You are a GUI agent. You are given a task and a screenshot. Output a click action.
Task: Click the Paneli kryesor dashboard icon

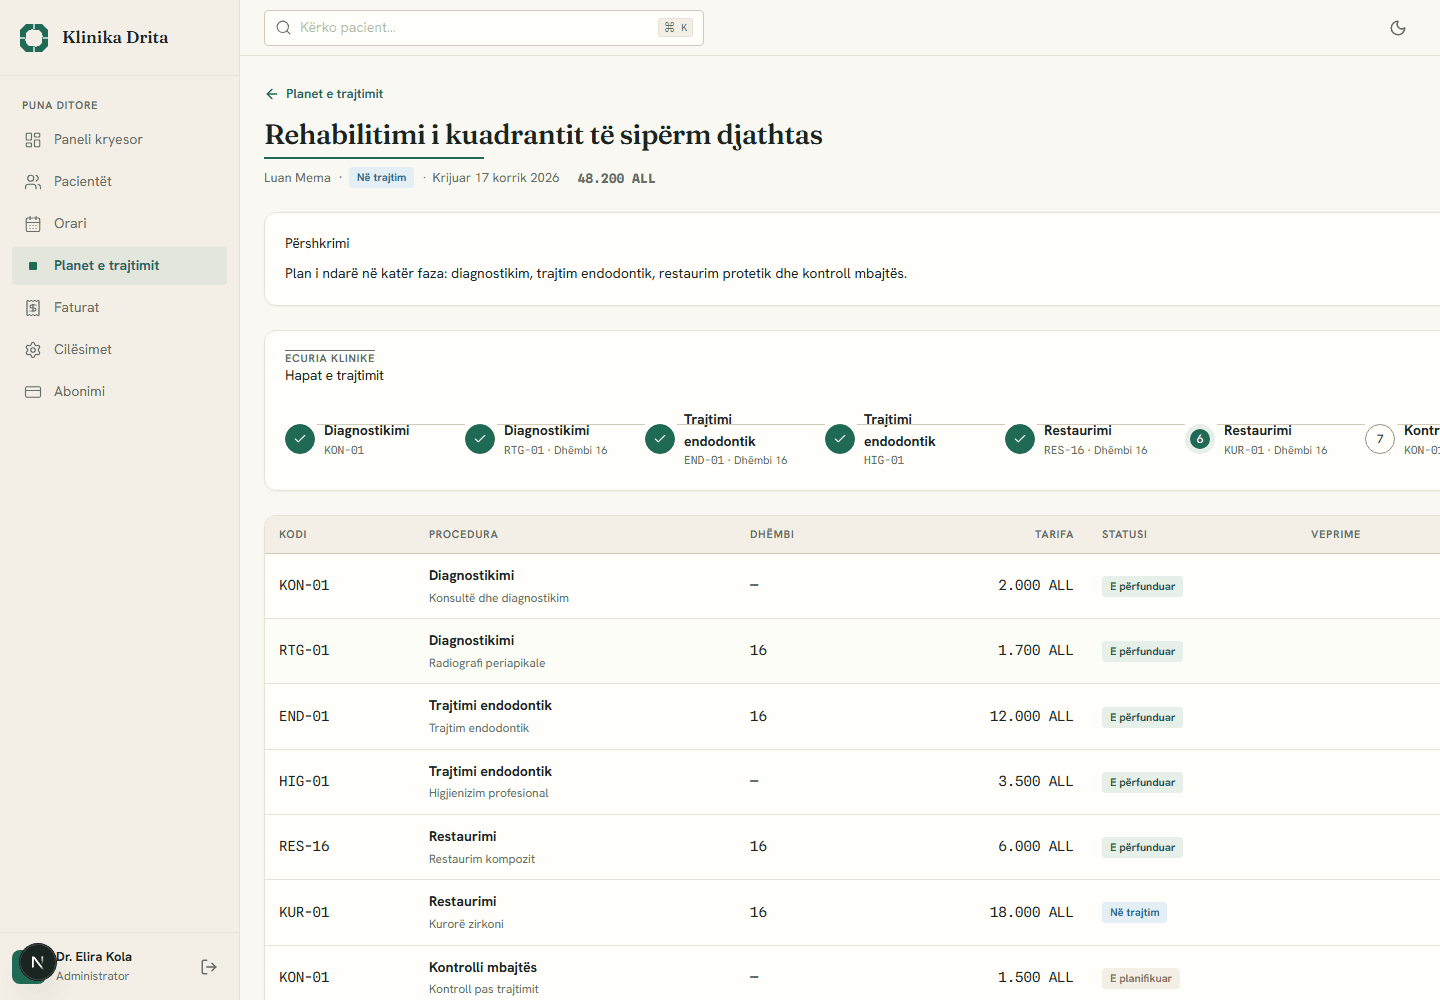(33, 140)
